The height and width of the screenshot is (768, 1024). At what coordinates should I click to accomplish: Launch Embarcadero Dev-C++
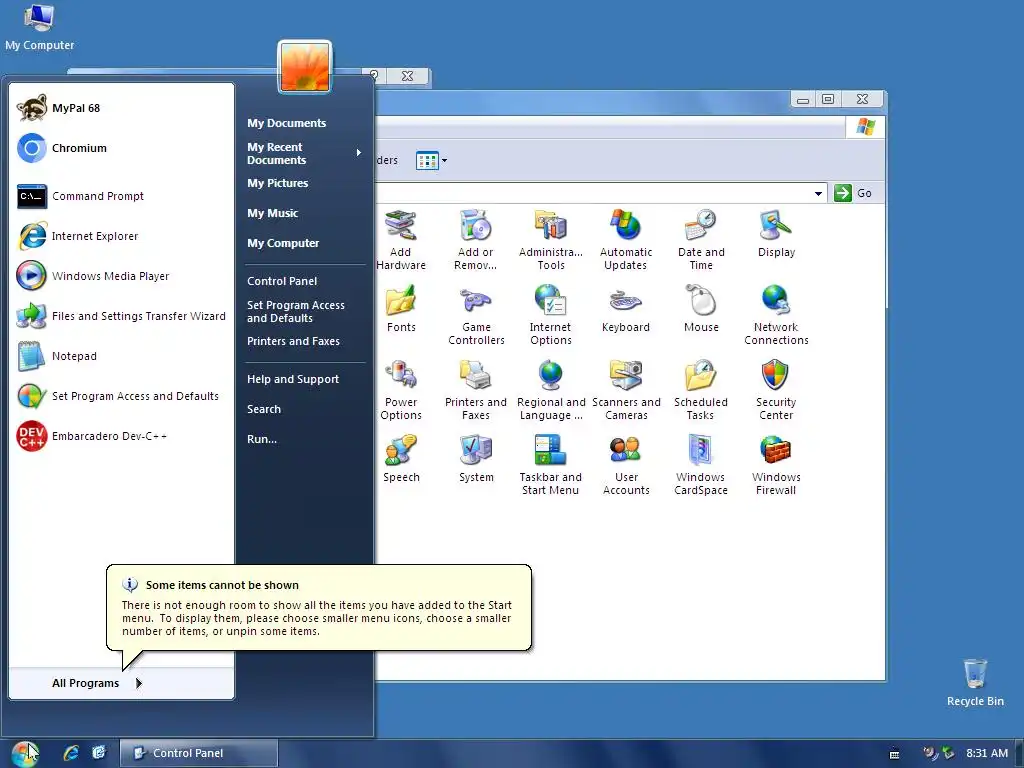(x=122, y=436)
